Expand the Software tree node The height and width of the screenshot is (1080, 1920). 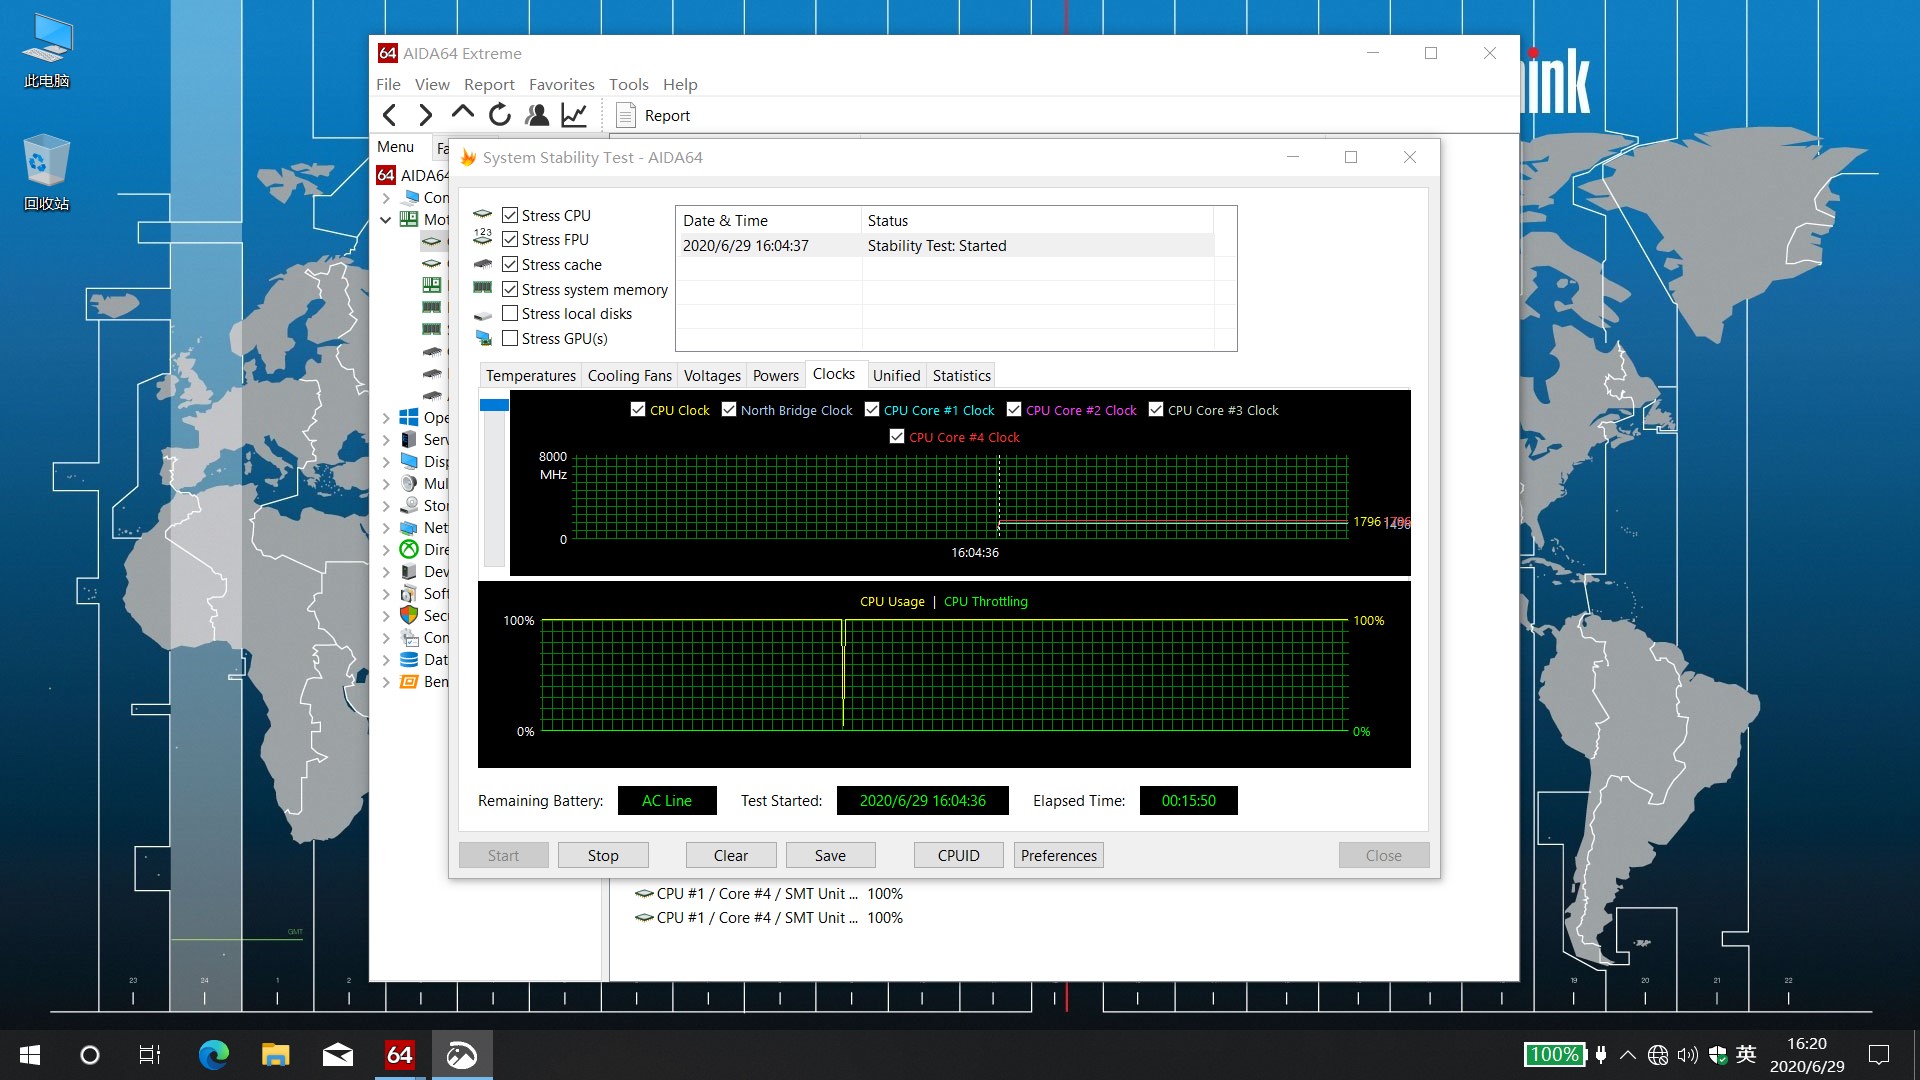tap(386, 593)
